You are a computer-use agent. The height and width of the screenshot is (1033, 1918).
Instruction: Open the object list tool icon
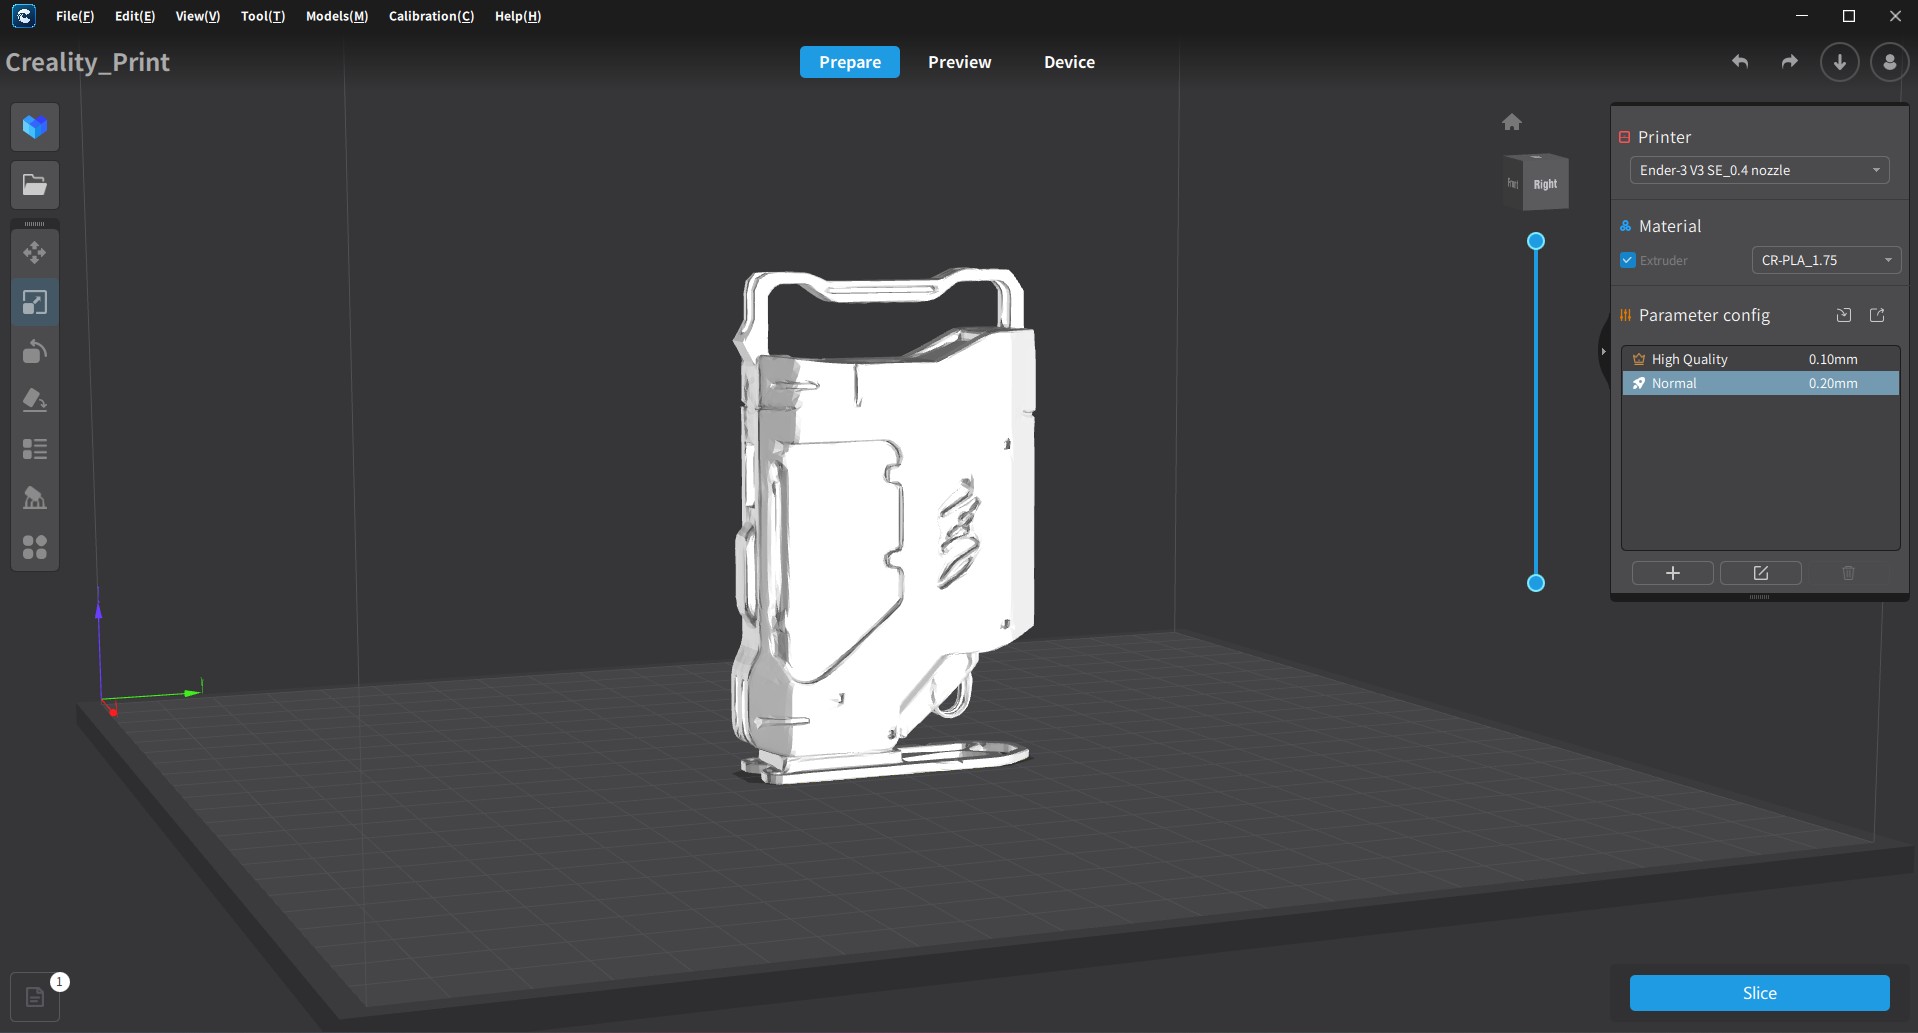[x=35, y=449]
